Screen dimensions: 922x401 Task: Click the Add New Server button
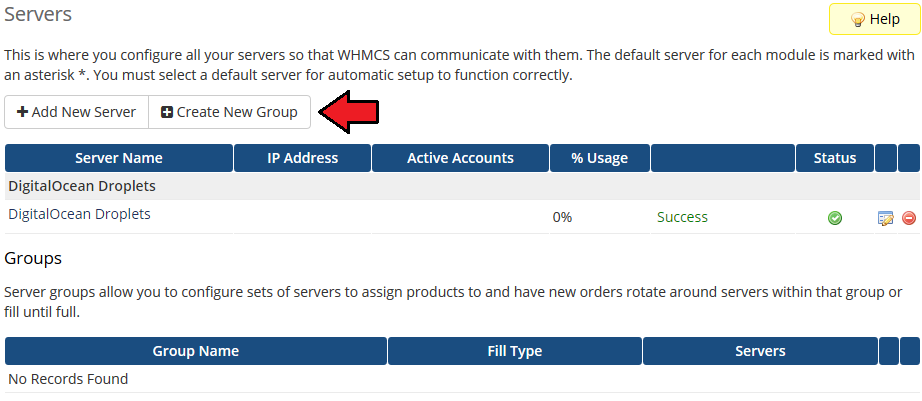coord(76,112)
